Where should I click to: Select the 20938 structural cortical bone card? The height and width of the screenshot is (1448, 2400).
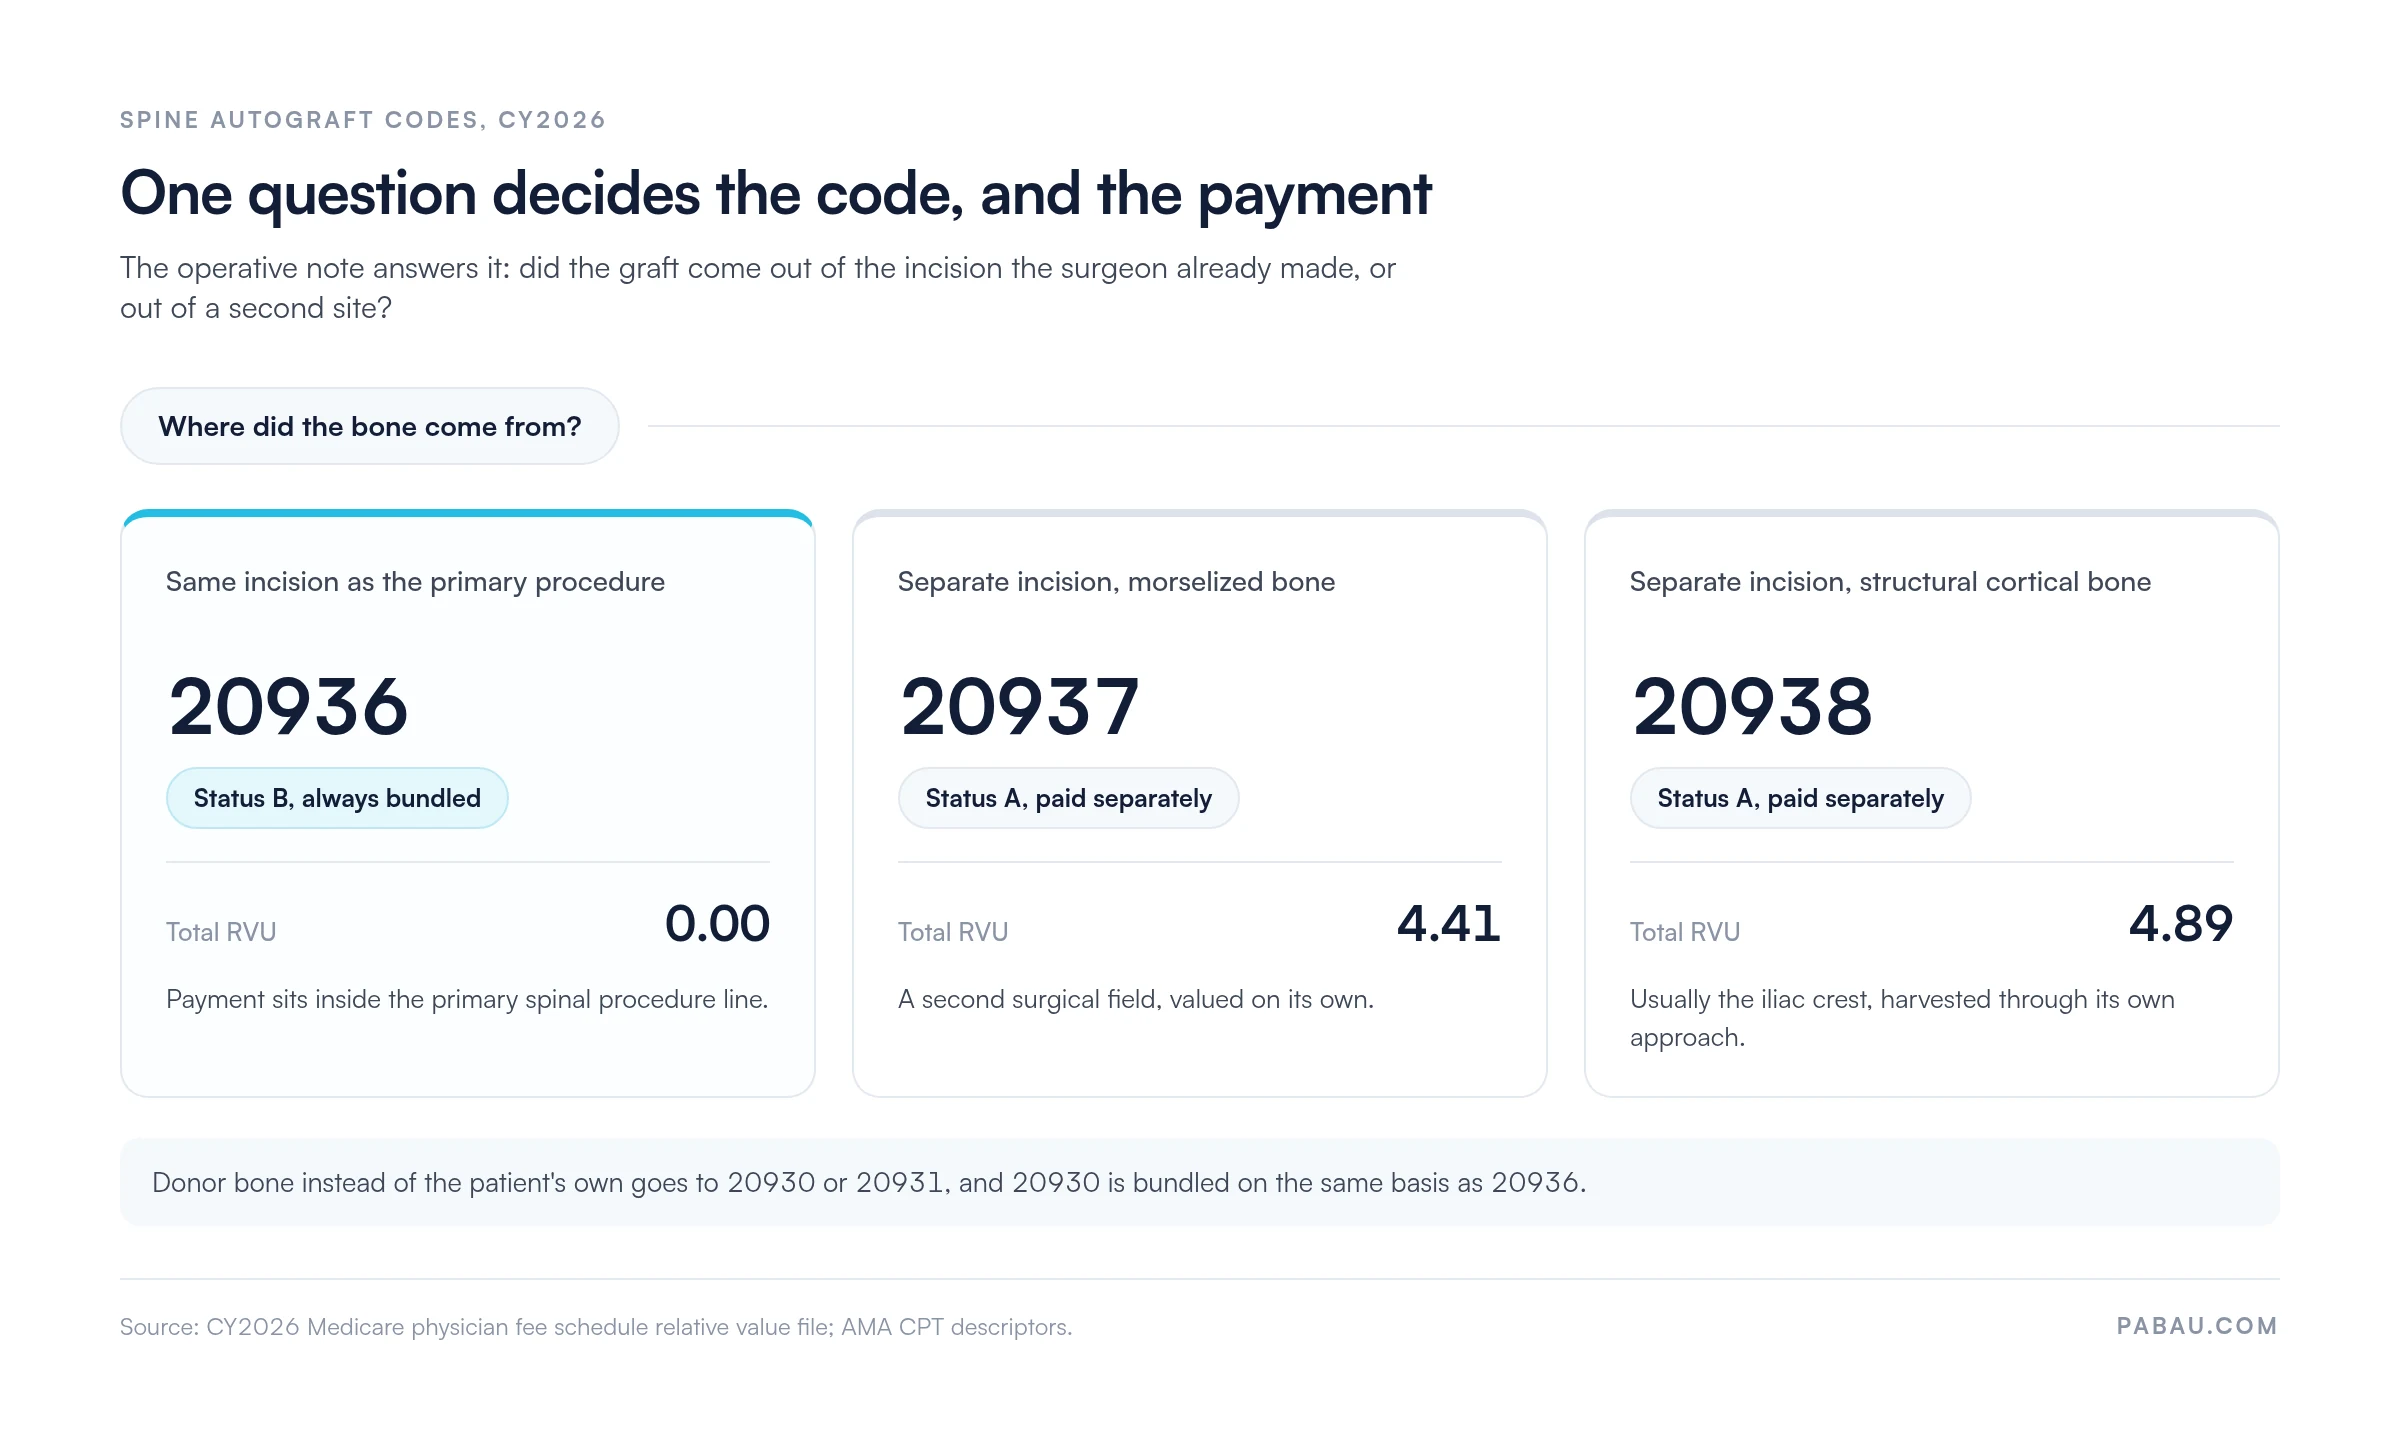pyautogui.click(x=1932, y=803)
